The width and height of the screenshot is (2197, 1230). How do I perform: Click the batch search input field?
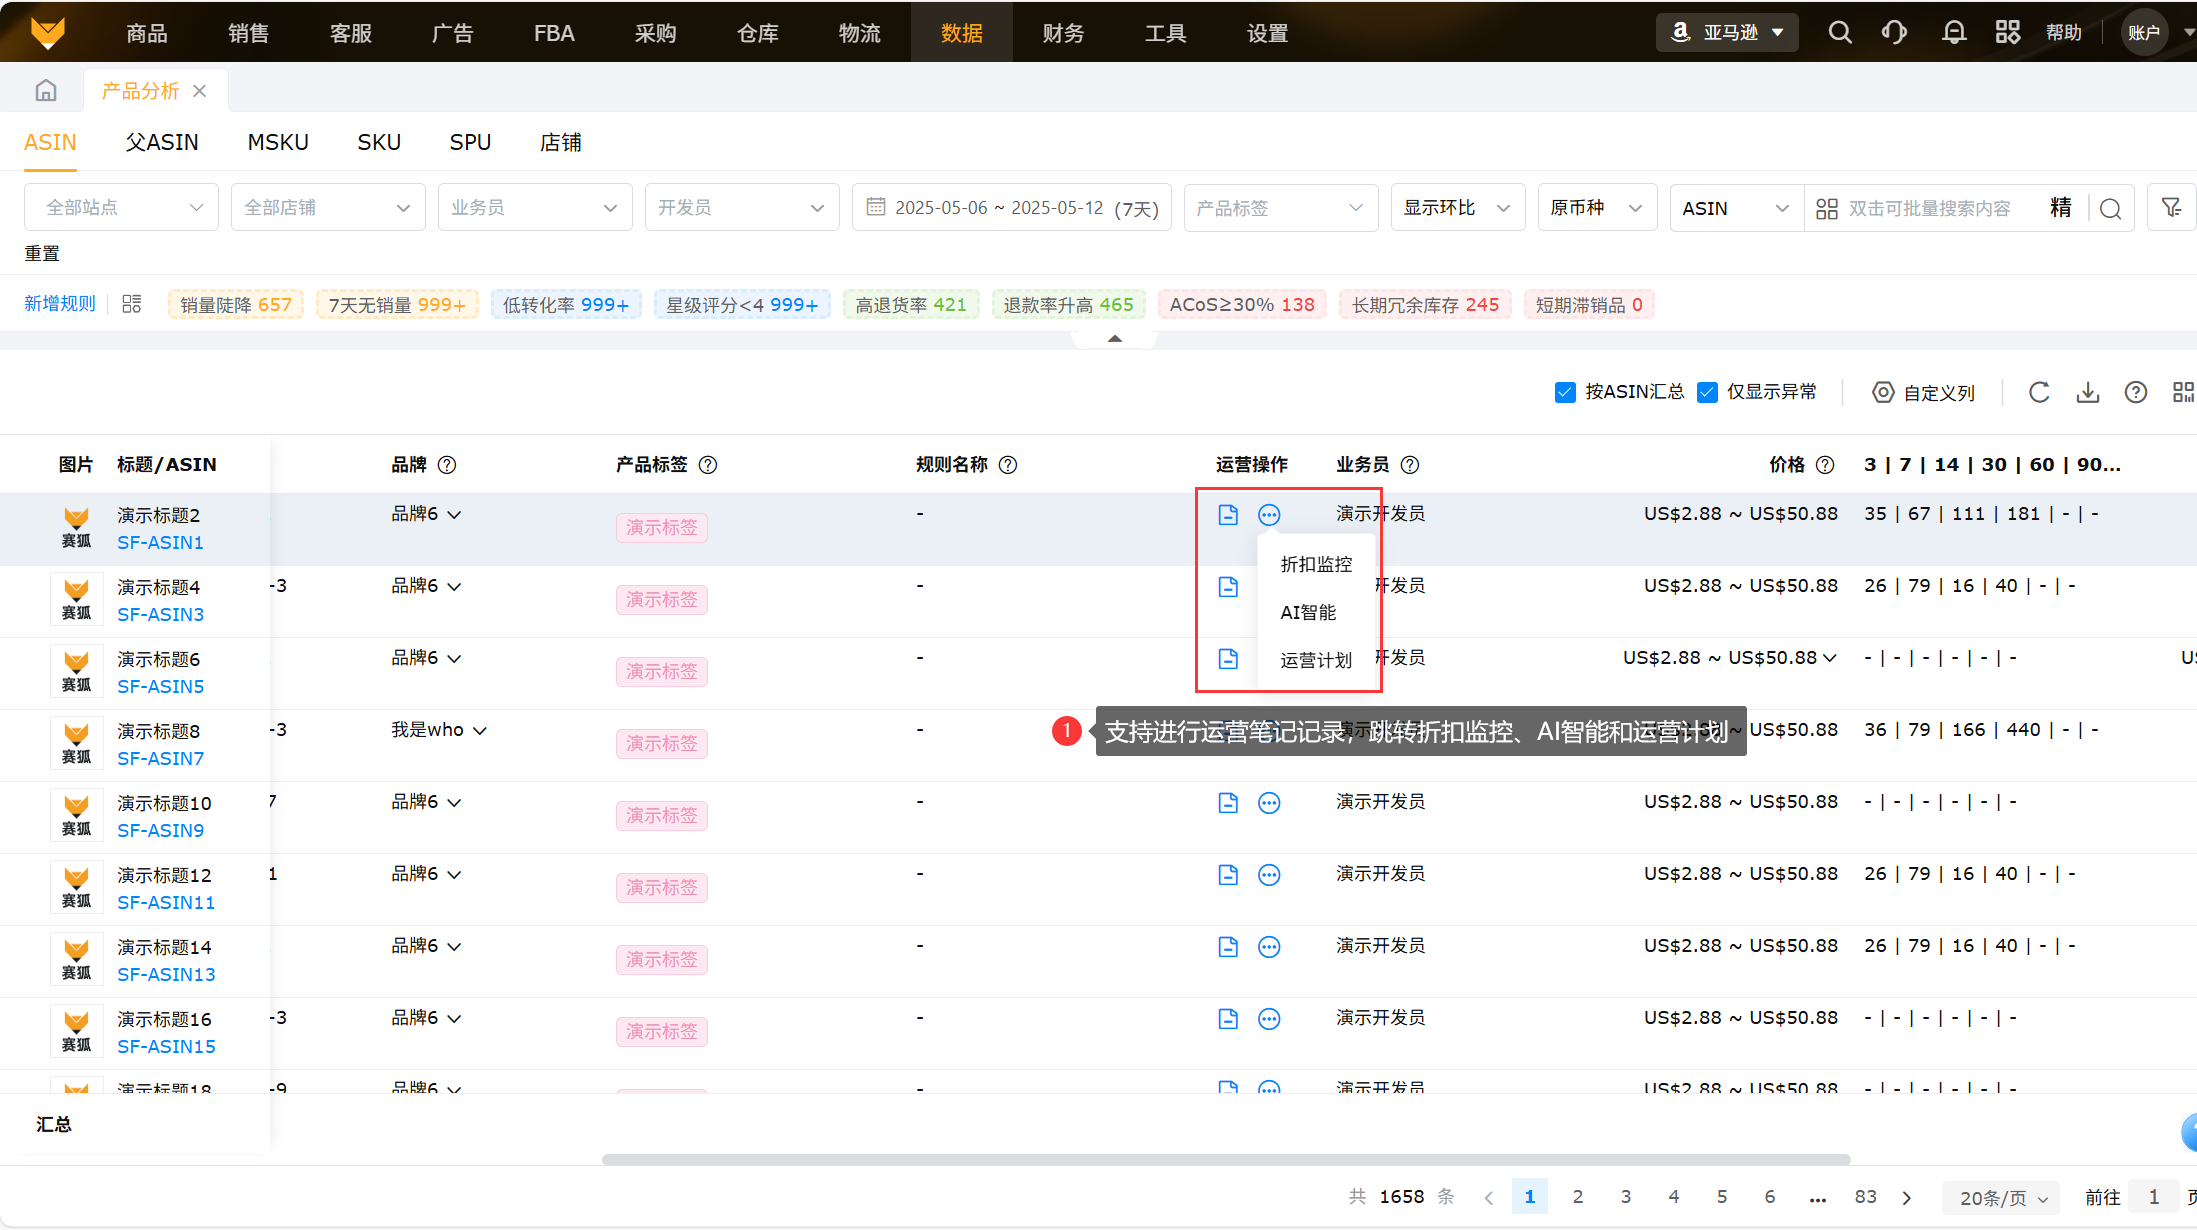tap(1929, 208)
